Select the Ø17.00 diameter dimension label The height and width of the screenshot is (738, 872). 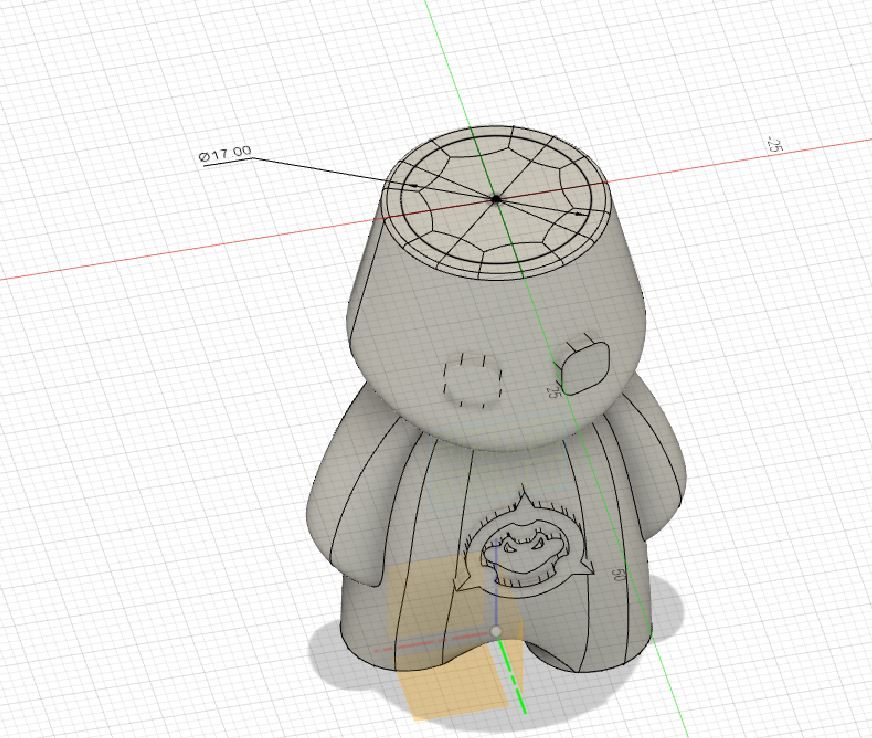pyautogui.click(x=225, y=153)
